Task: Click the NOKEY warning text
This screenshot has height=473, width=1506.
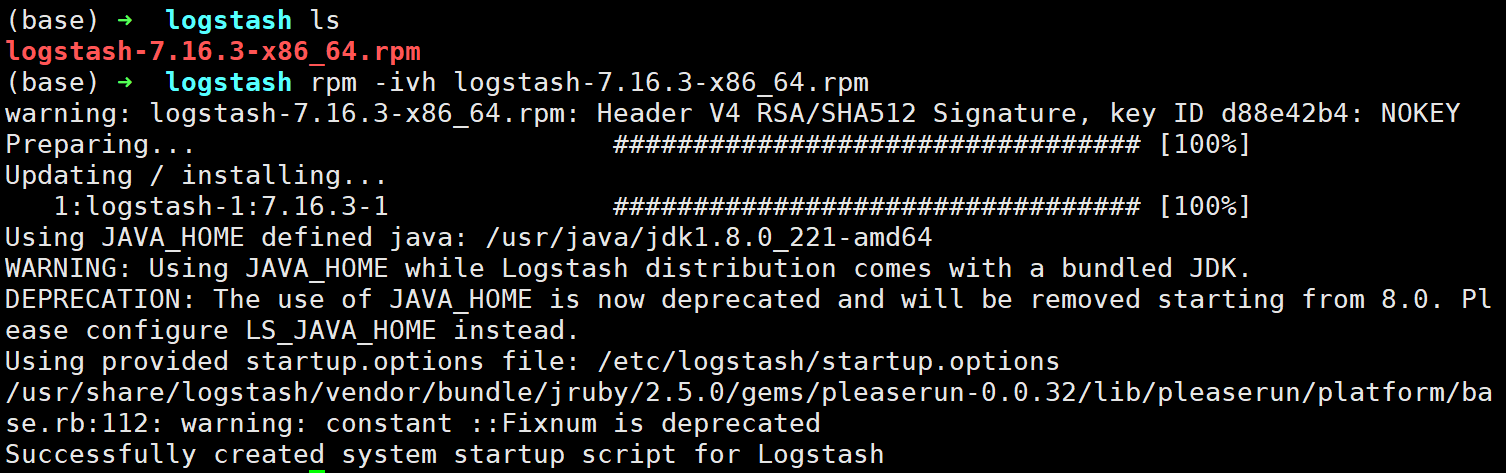Action: pos(1420,113)
